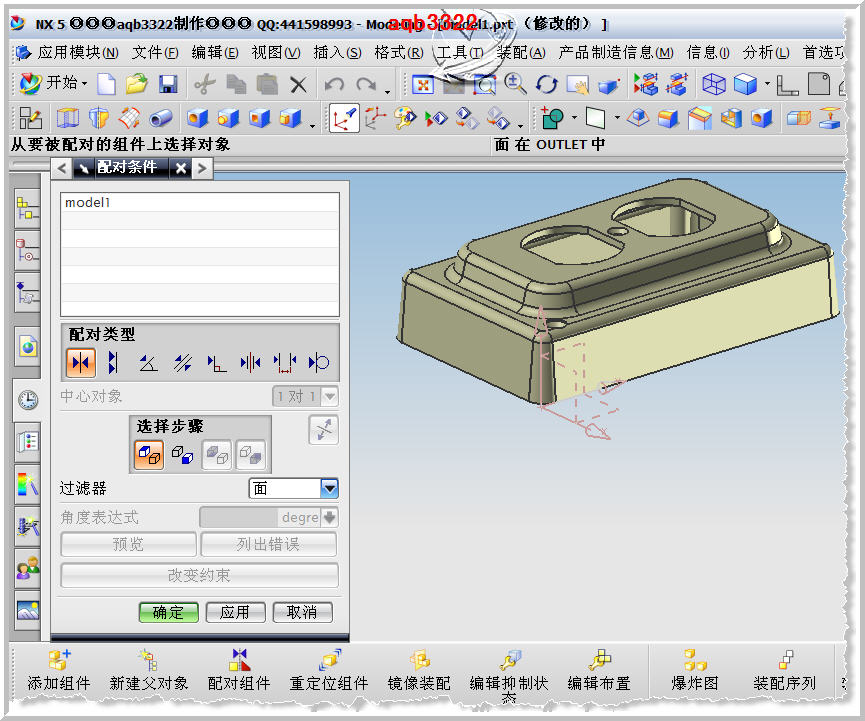865x721 pixels.
Task: Select the Pan hand icon
Action: (578, 84)
